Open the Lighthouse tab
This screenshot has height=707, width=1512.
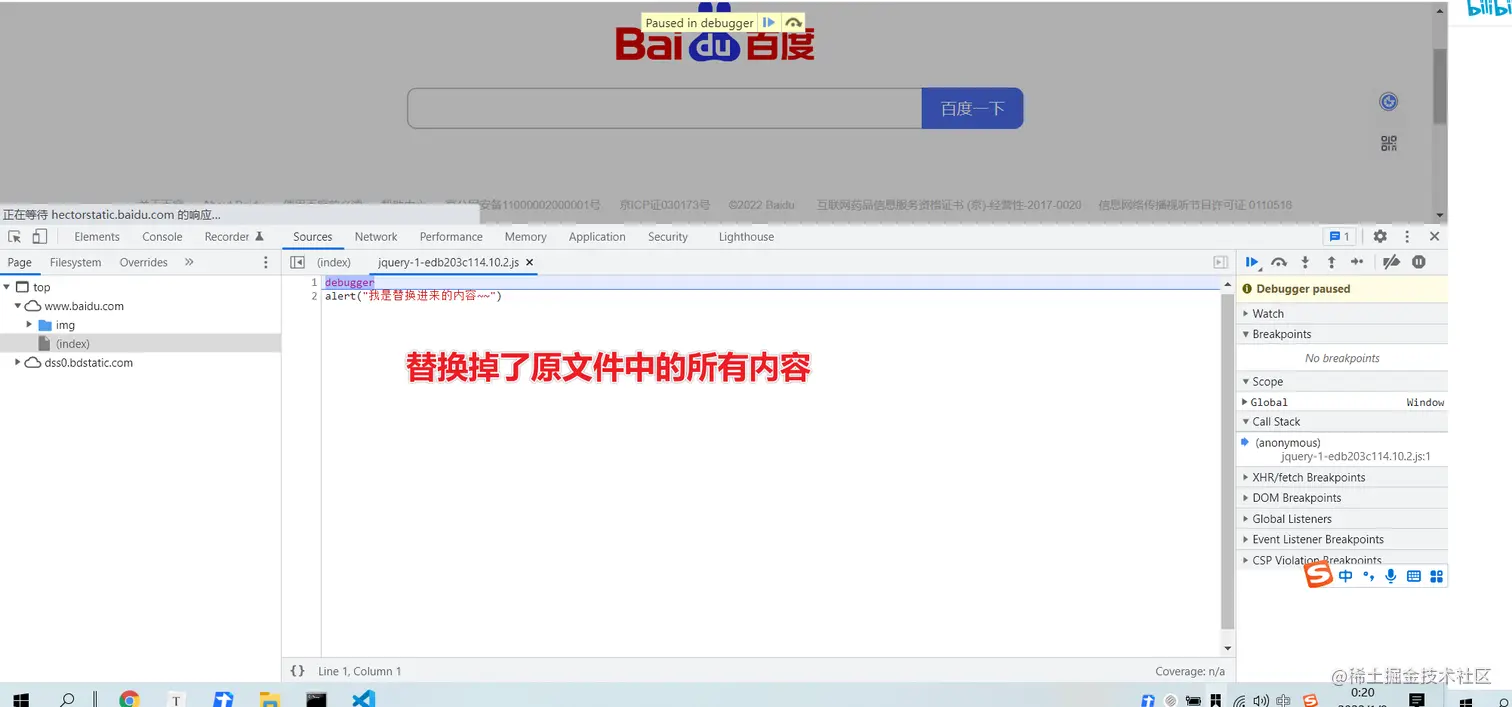[746, 237]
